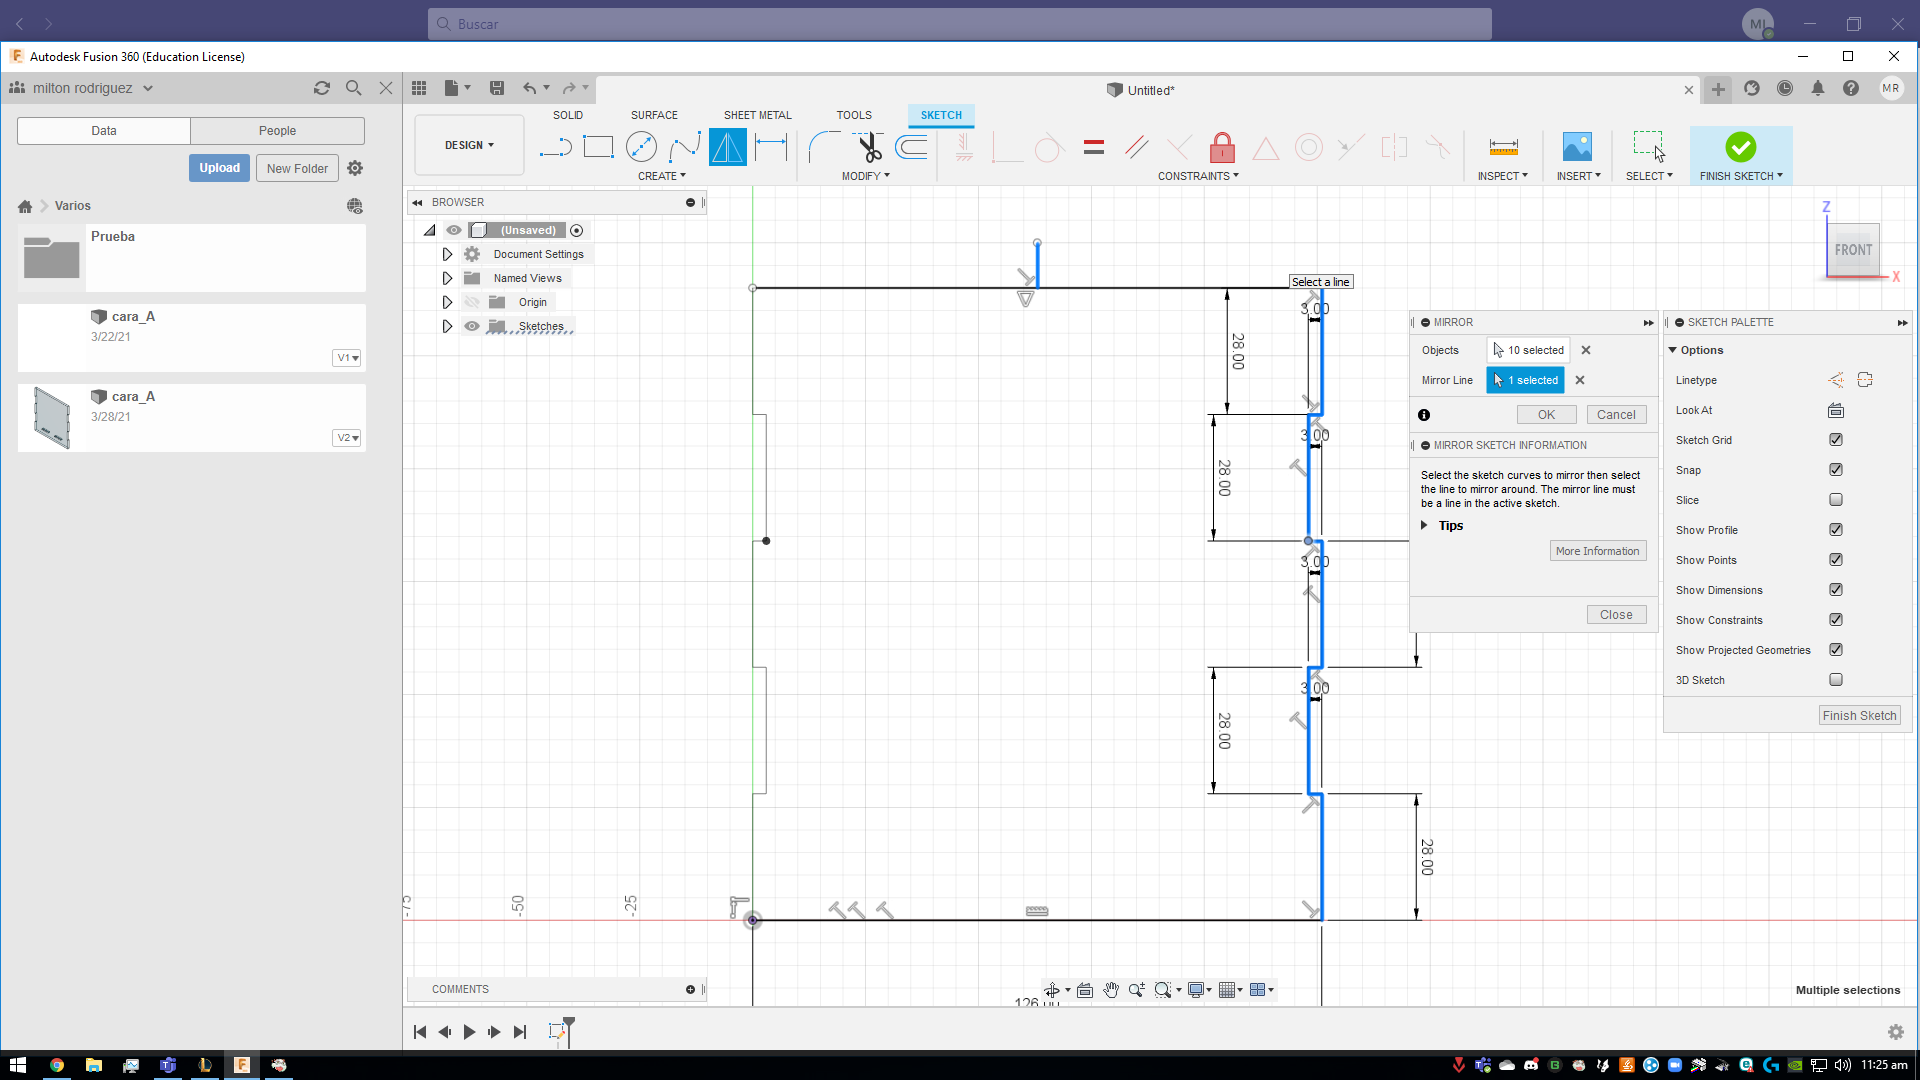Viewport: 1920px width, 1080px height.
Task: Click the SKETCH tab
Action: [x=941, y=115]
